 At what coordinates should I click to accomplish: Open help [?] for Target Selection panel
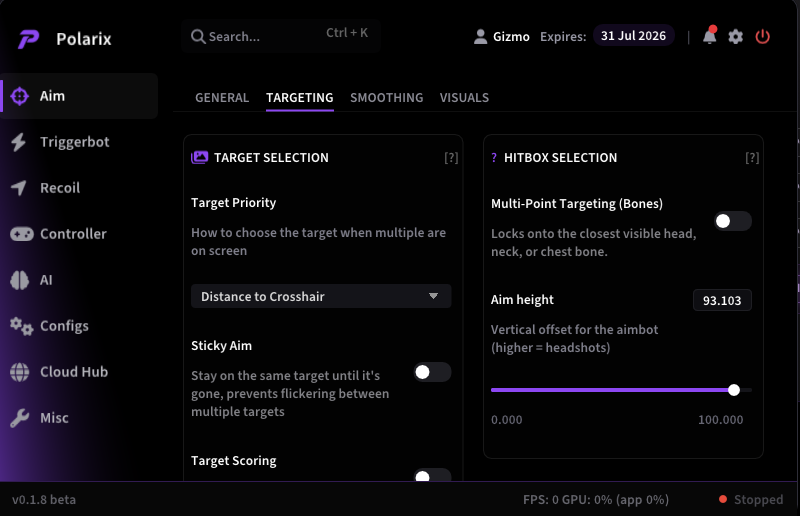[x=451, y=158]
